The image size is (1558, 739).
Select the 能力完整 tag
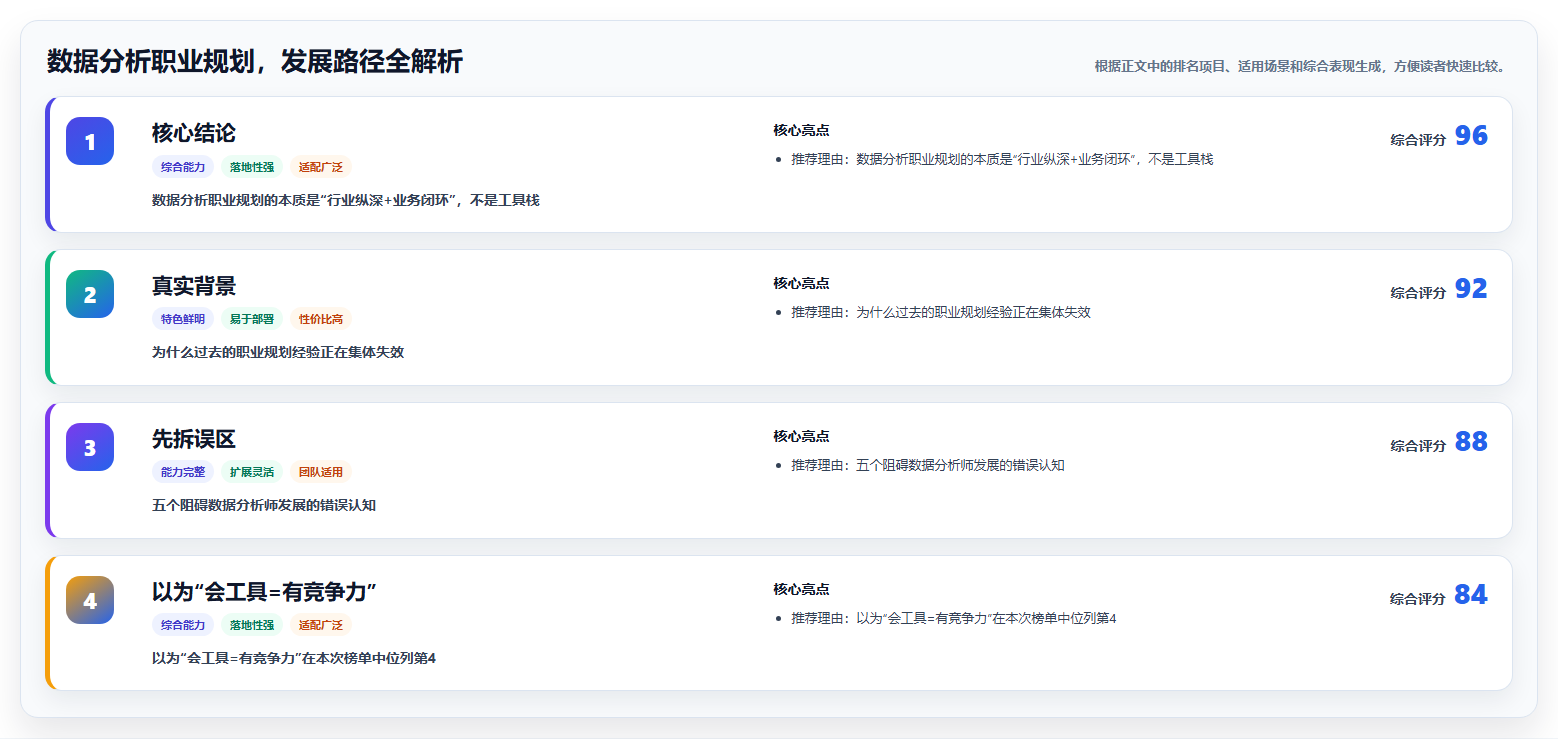pos(183,472)
